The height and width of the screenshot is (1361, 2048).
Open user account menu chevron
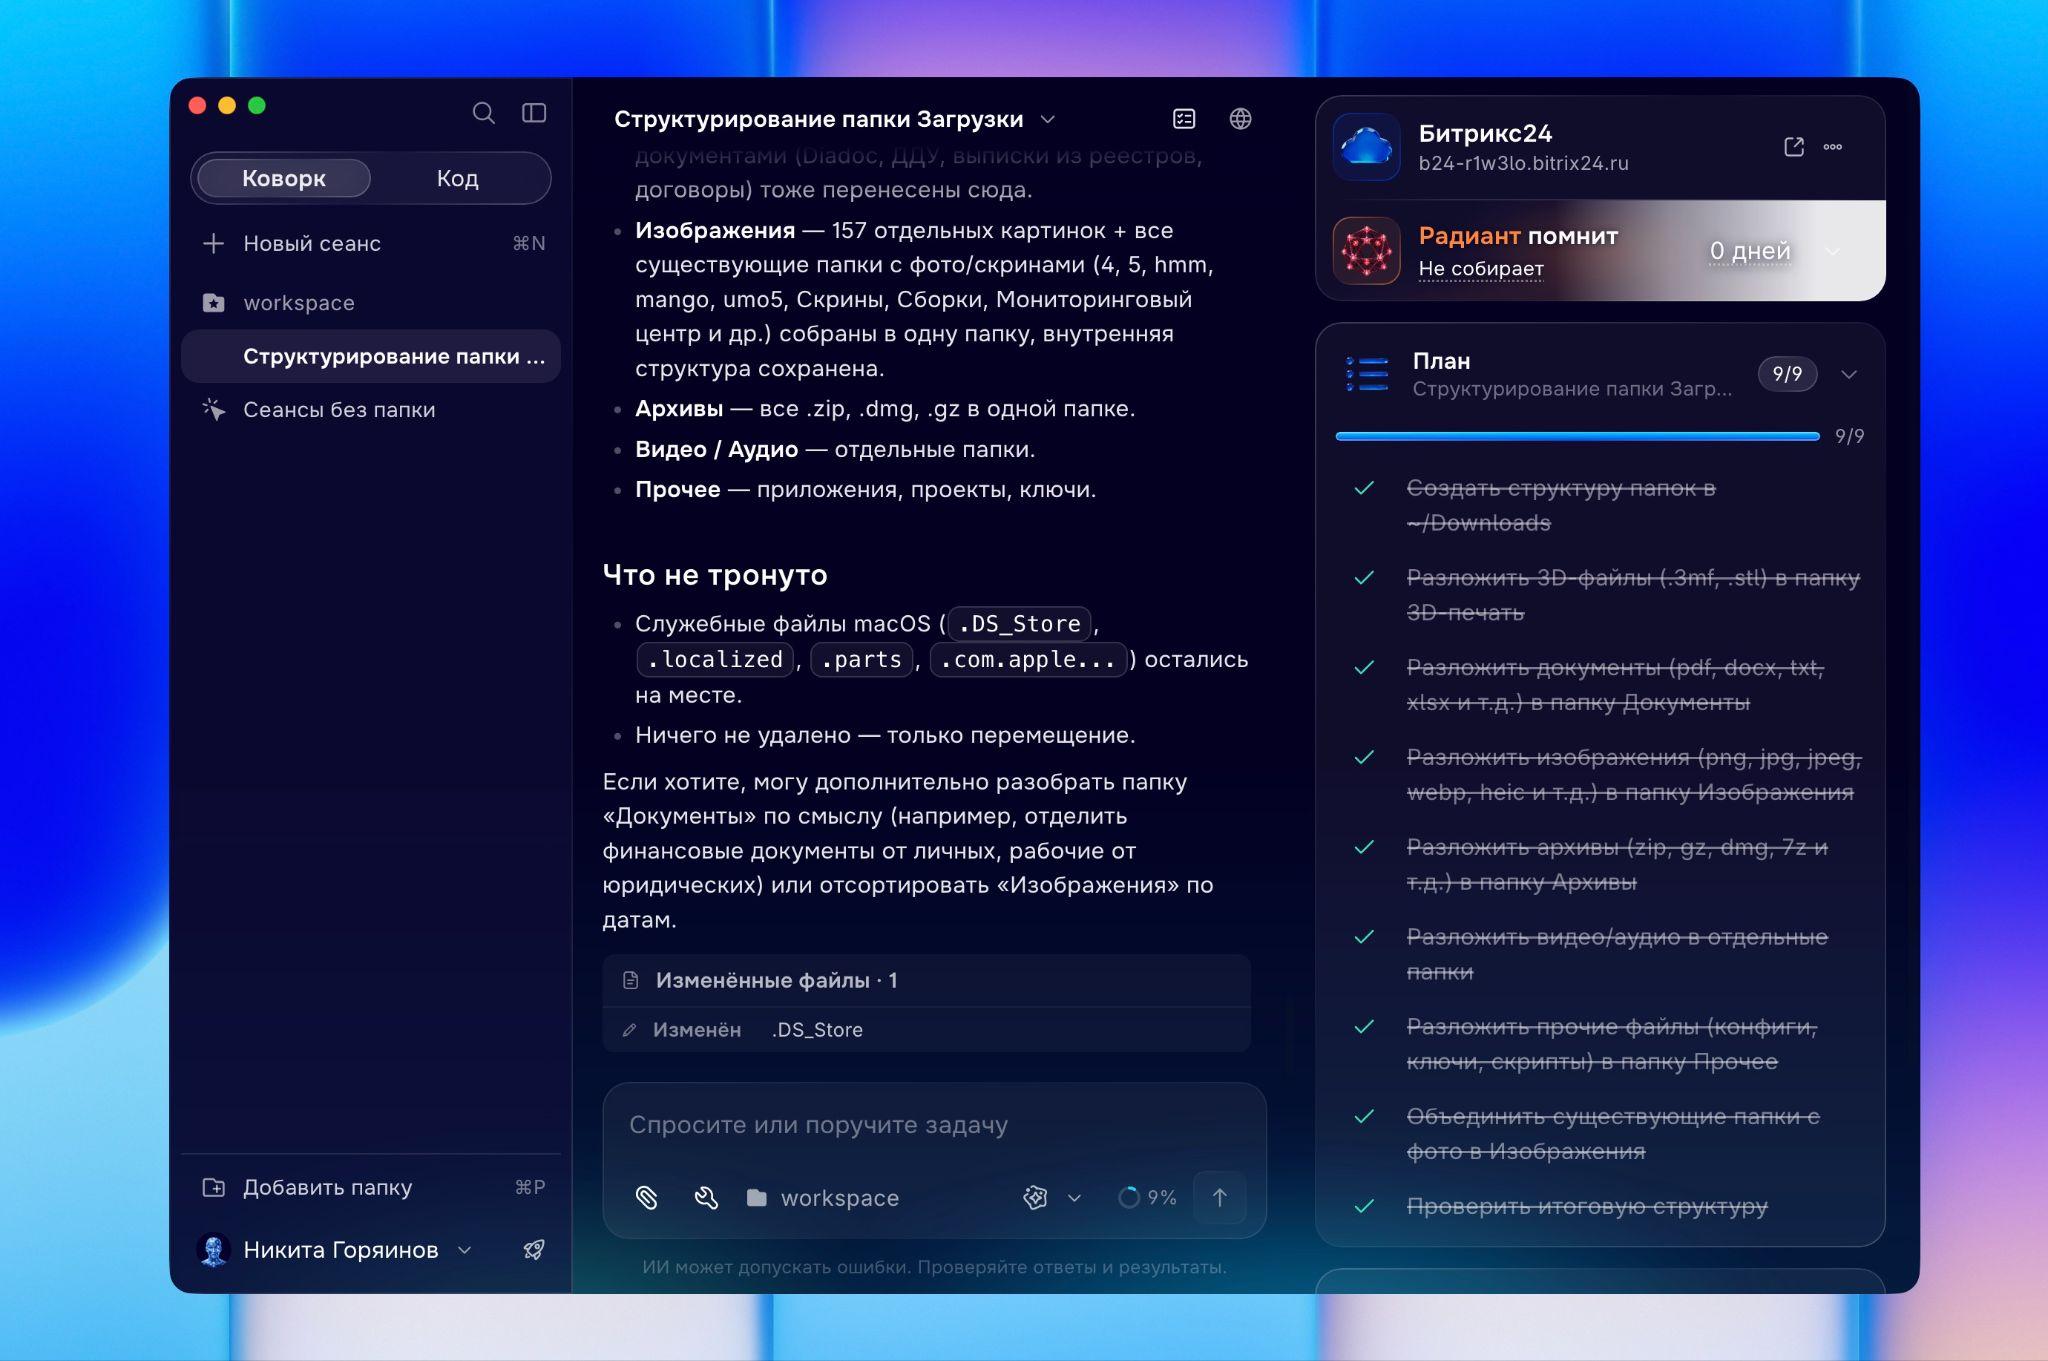(464, 1250)
